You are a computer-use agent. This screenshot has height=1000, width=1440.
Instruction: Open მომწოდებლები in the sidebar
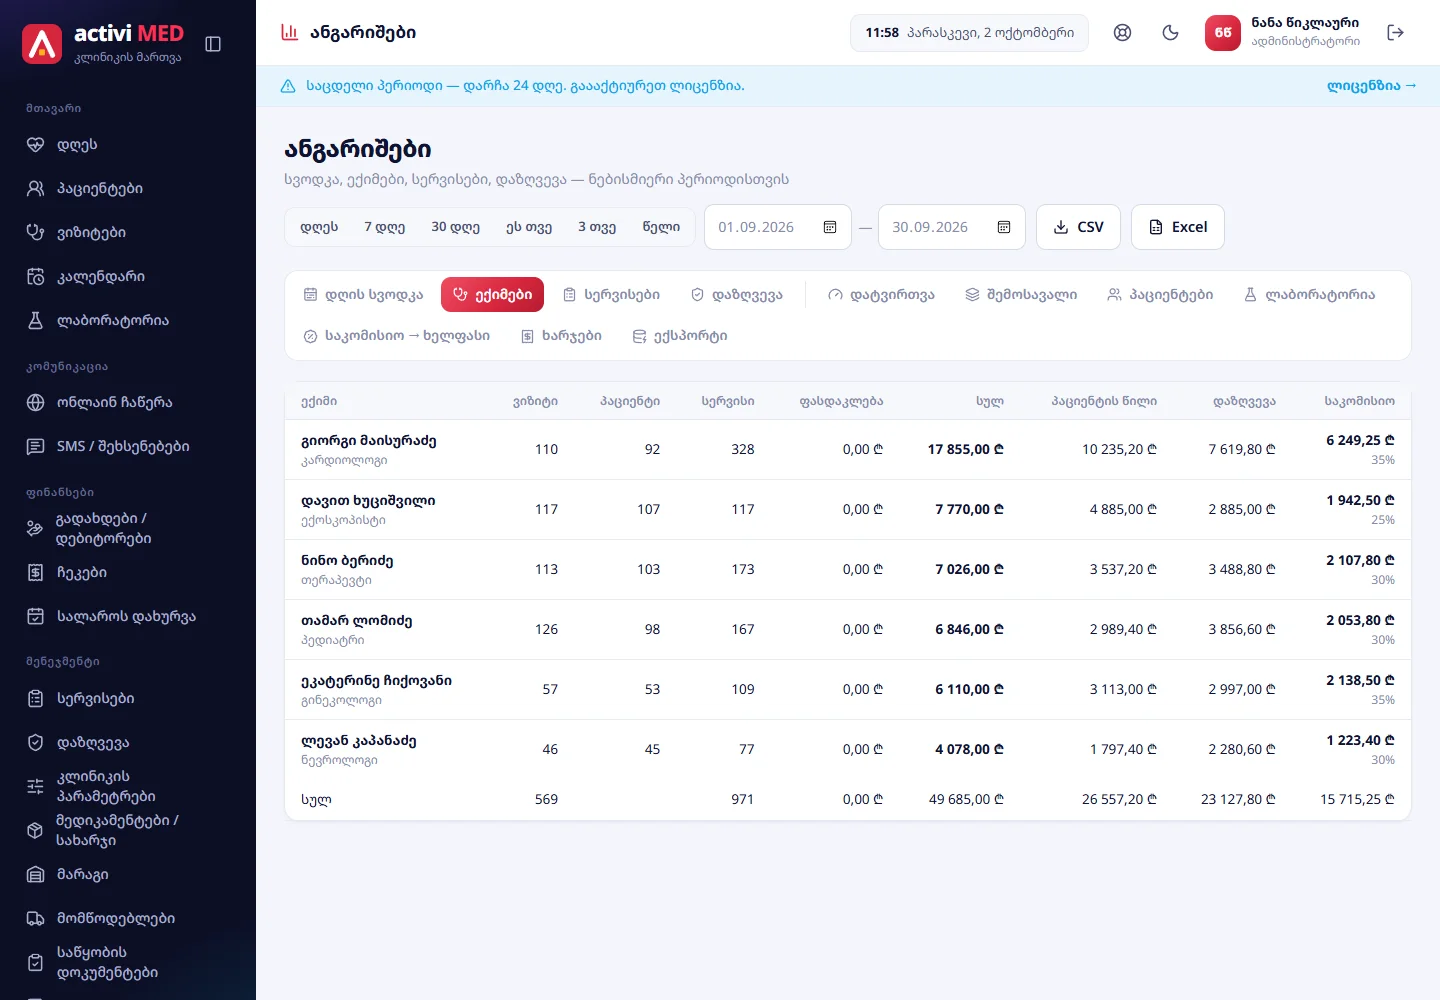[x=128, y=919]
